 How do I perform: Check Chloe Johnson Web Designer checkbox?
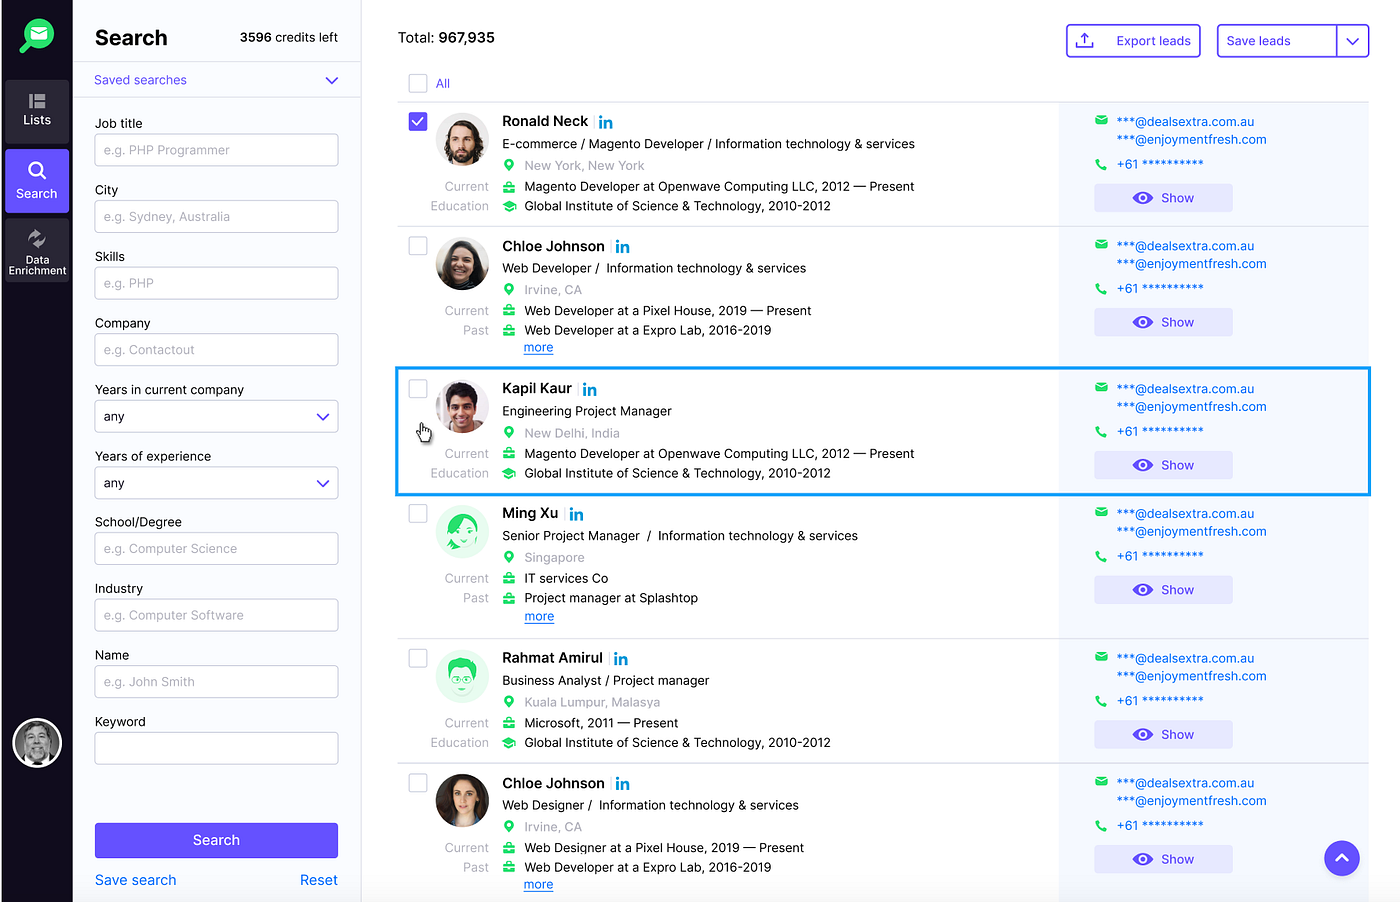(x=418, y=783)
